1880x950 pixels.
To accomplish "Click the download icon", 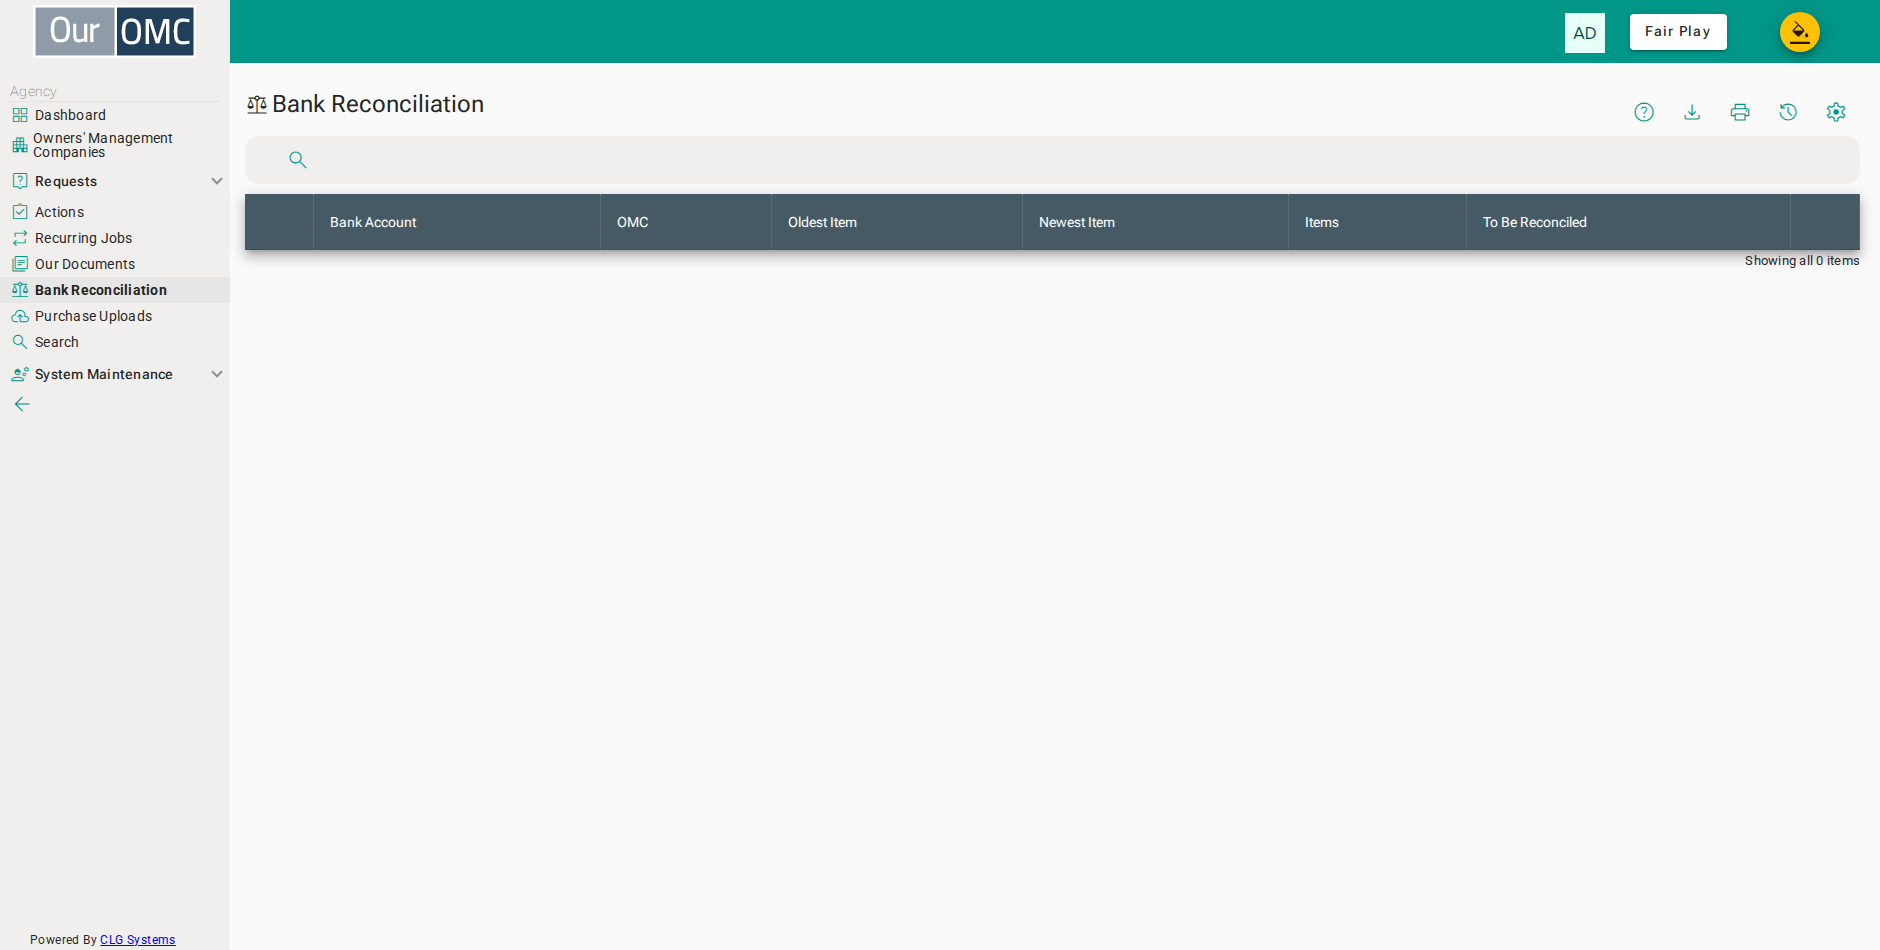I will tap(1692, 112).
